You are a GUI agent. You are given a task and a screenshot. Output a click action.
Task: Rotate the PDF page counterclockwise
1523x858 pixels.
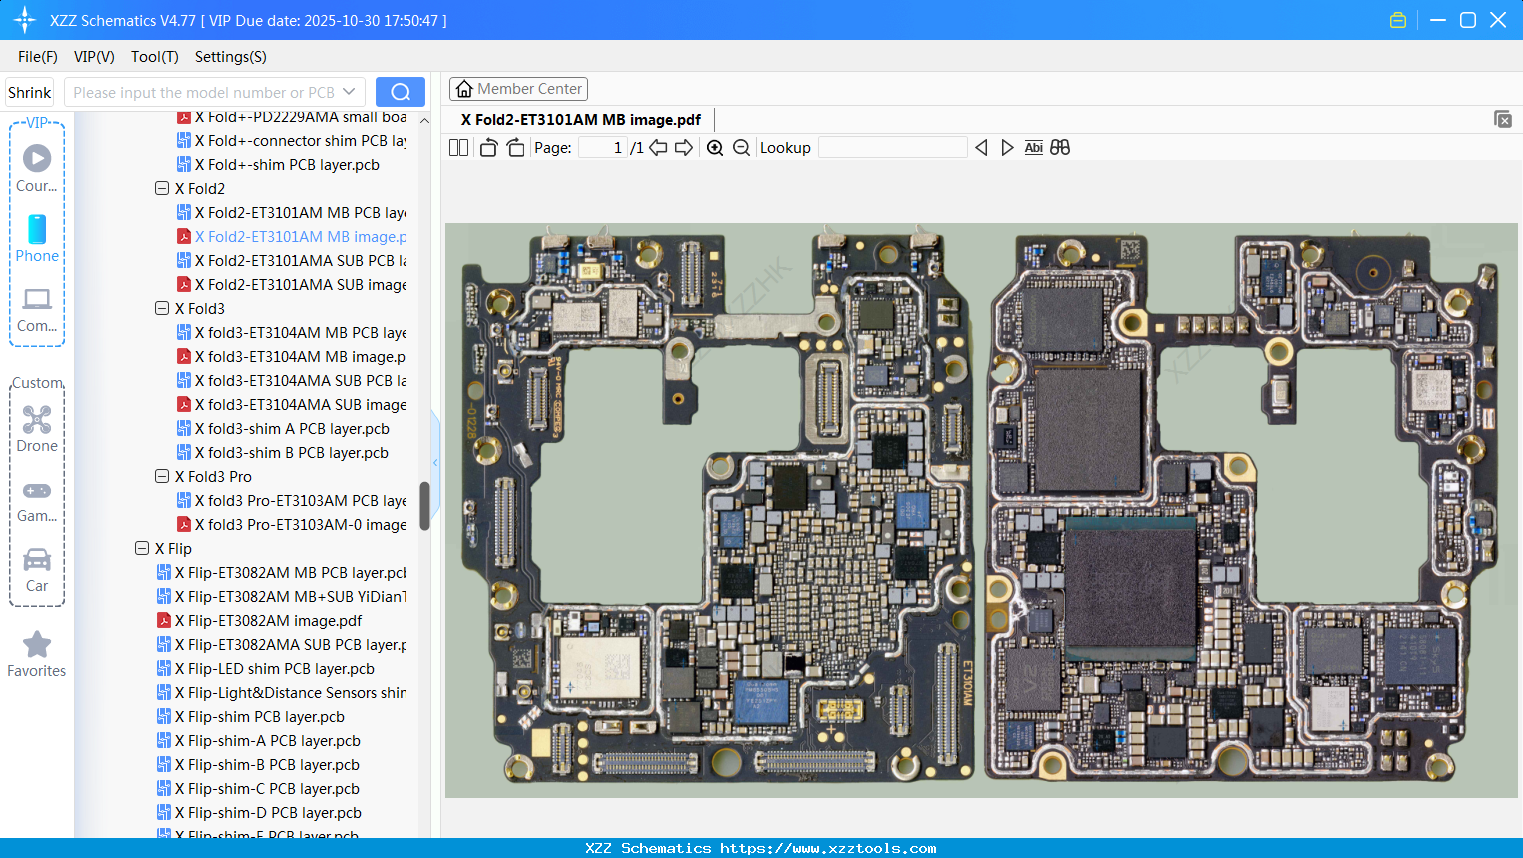[x=488, y=147]
